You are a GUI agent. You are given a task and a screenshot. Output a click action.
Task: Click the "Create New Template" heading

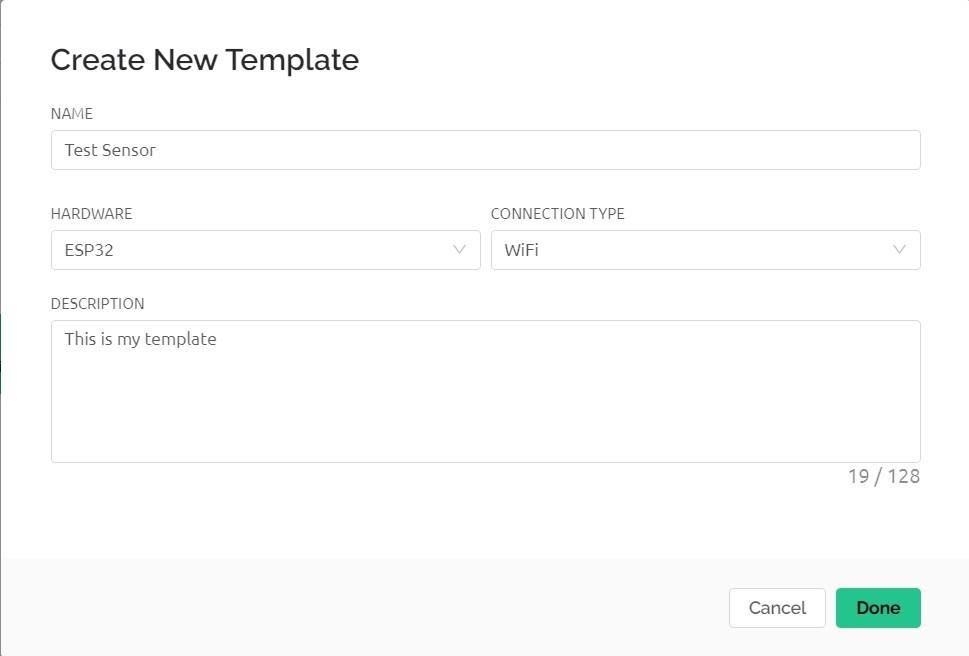(204, 60)
